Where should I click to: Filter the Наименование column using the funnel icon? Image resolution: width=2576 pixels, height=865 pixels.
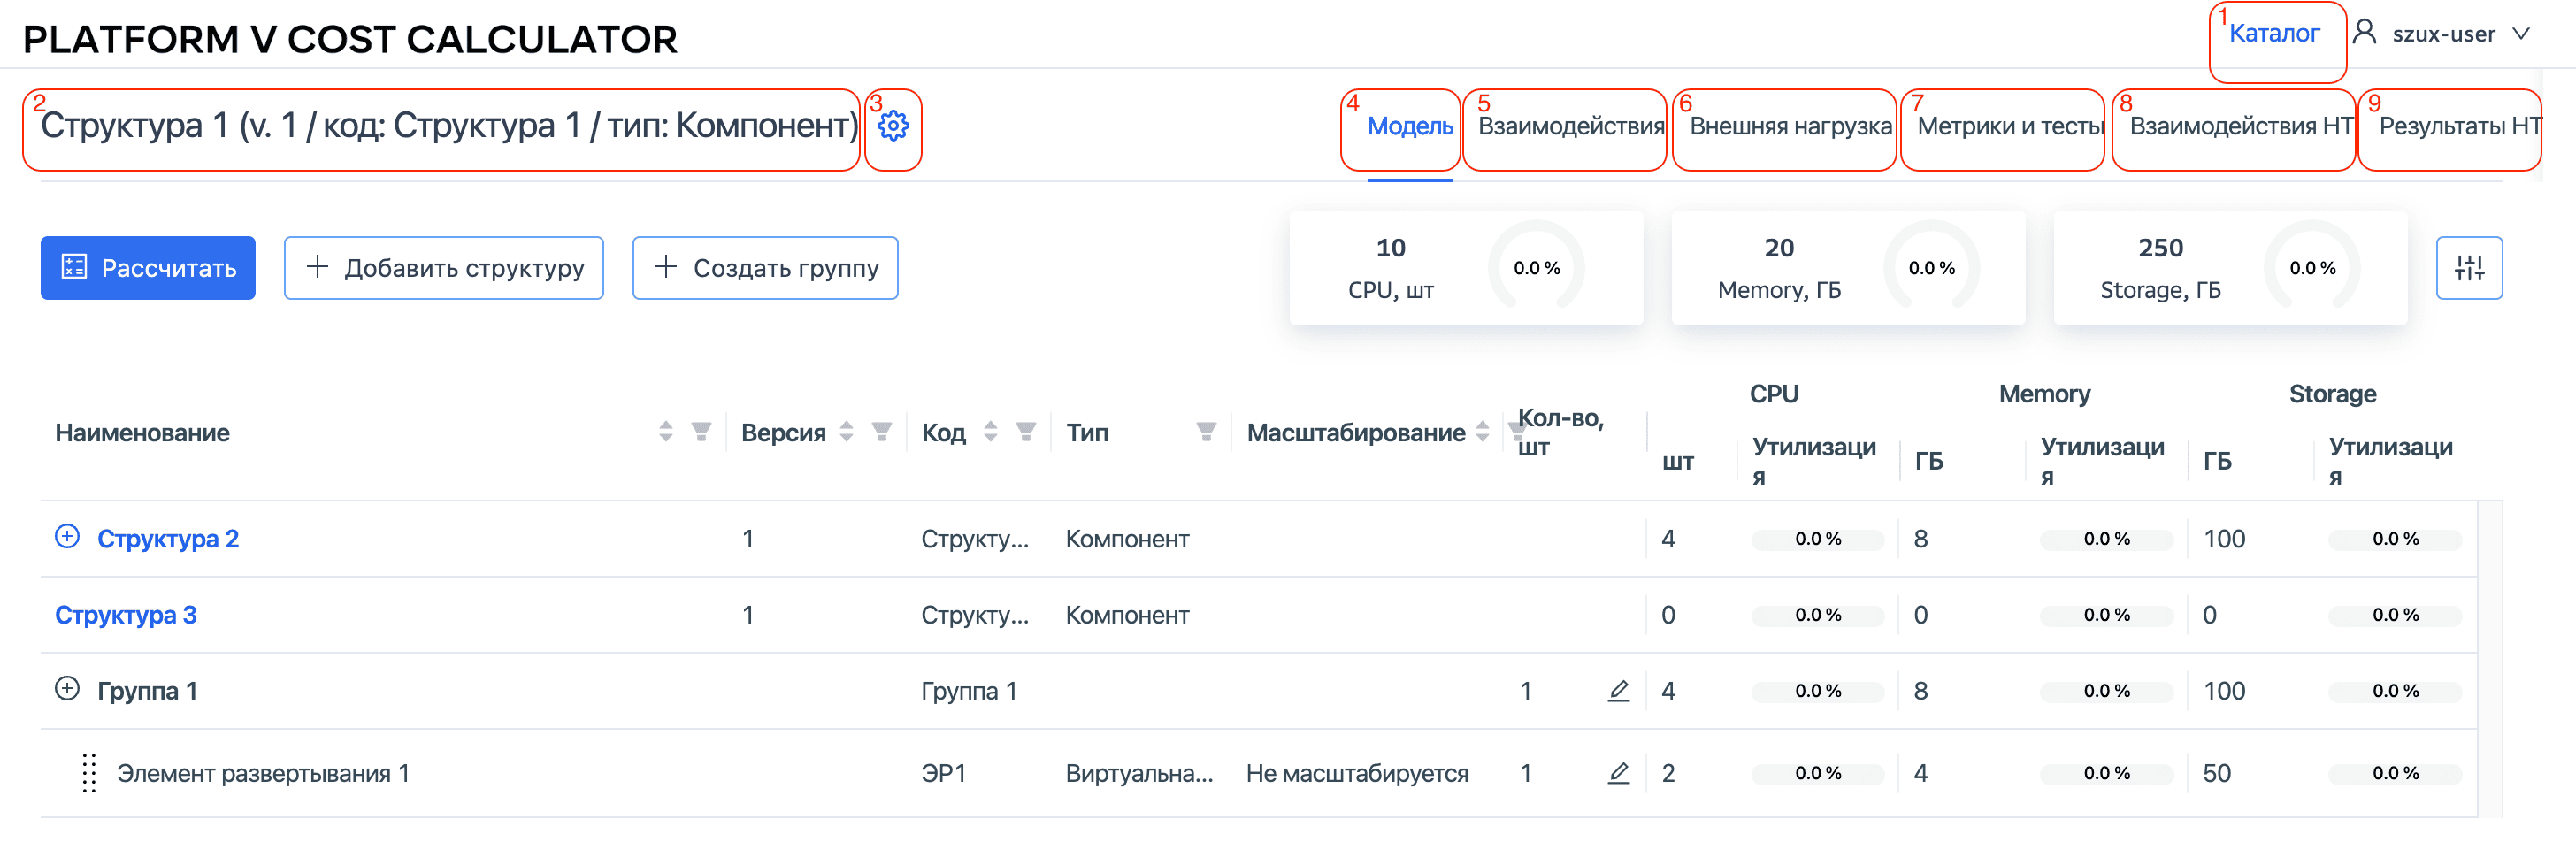pos(701,432)
